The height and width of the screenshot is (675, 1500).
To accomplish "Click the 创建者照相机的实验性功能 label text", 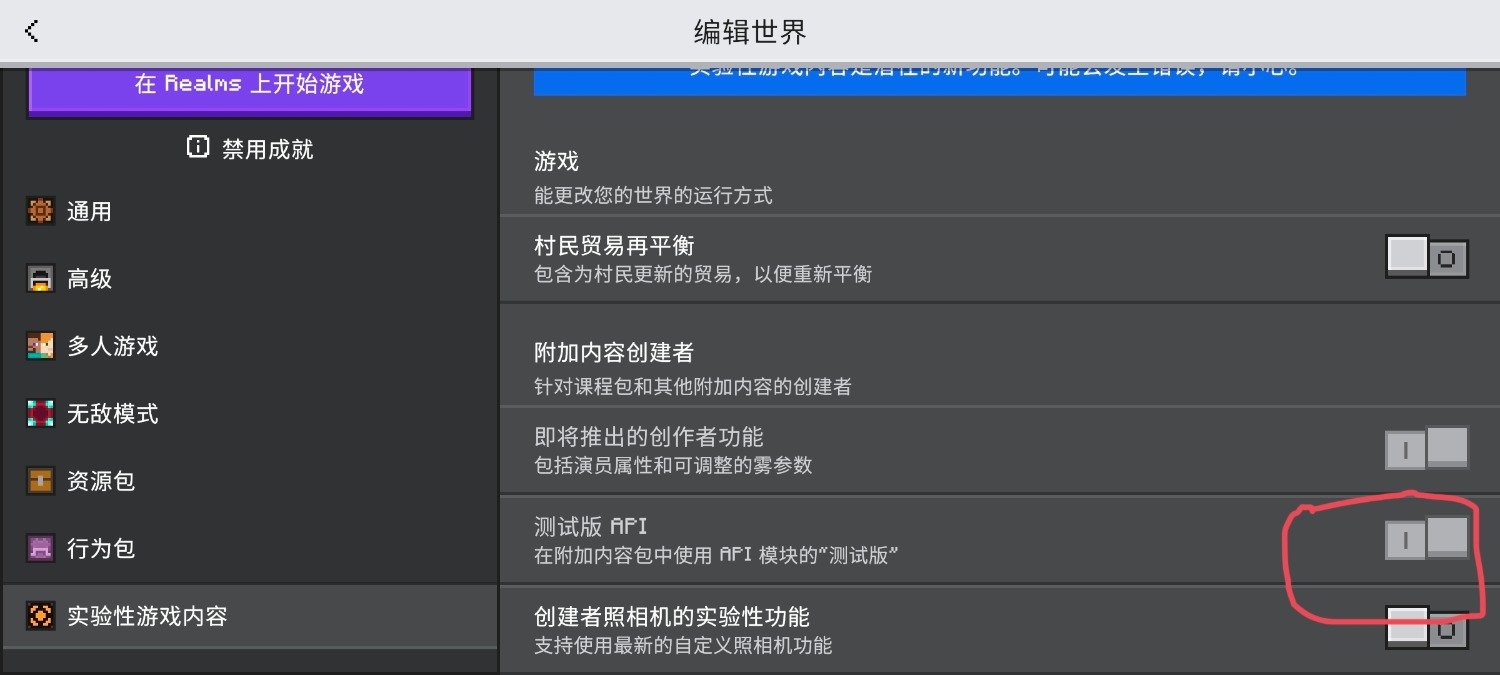I will pyautogui.click(x=672, y=616).
